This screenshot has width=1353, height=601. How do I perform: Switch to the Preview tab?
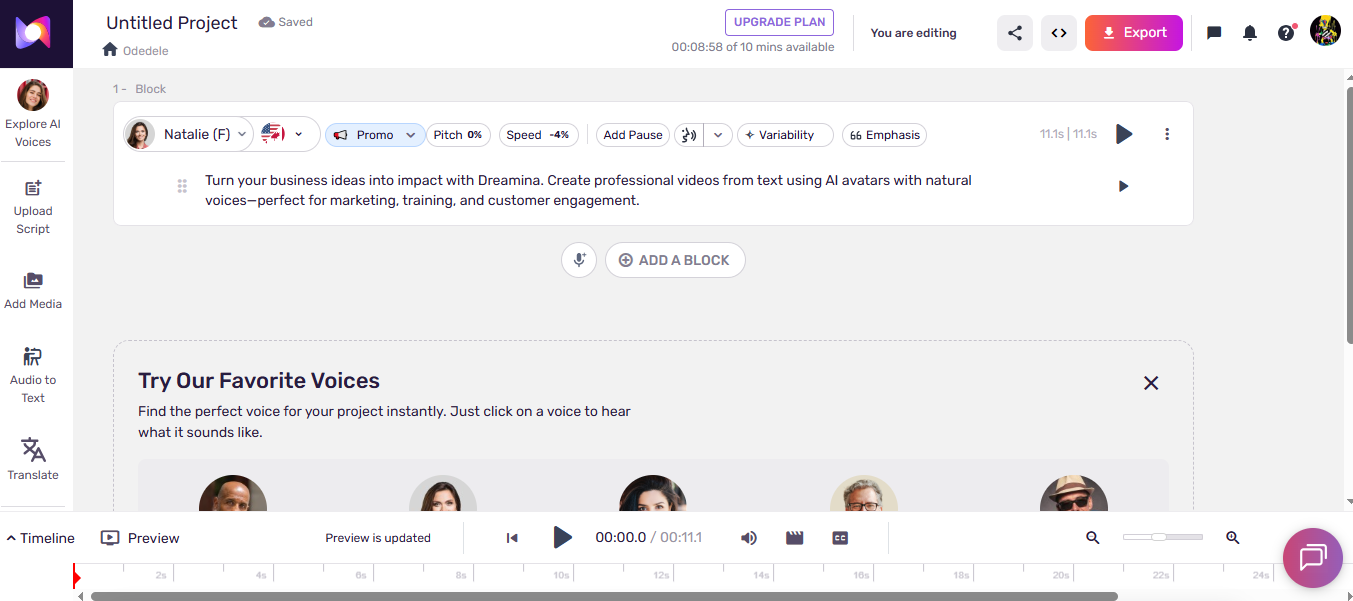tap(139, 537)
